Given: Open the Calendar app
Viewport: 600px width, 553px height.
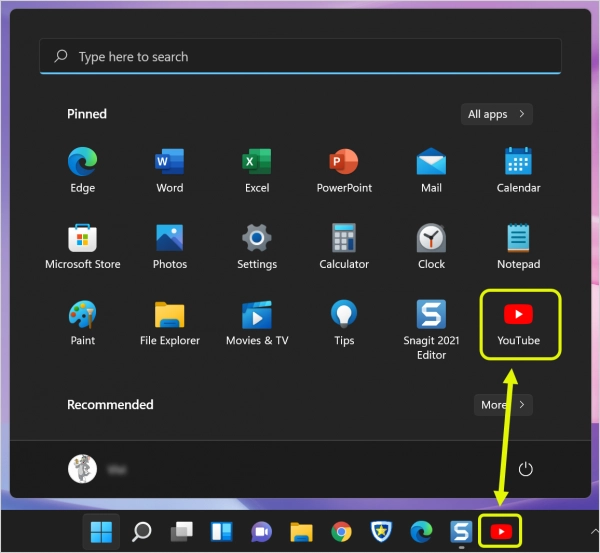Looking at the screenshot, I should point(518,170).
